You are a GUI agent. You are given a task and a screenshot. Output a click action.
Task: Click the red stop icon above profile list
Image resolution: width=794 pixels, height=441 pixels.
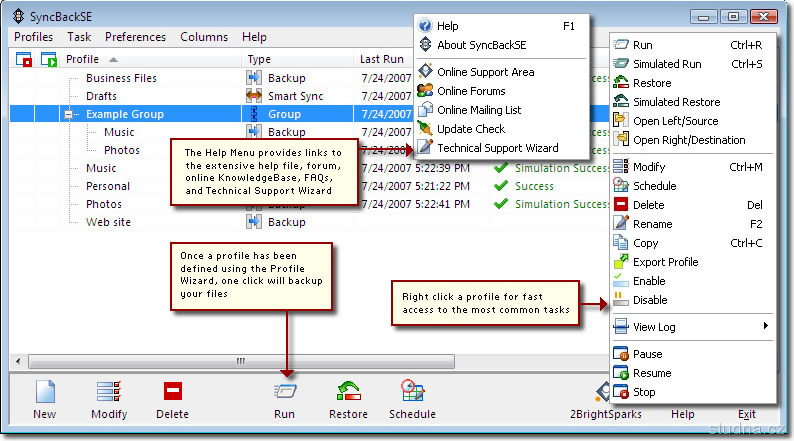tap(24, 60)
